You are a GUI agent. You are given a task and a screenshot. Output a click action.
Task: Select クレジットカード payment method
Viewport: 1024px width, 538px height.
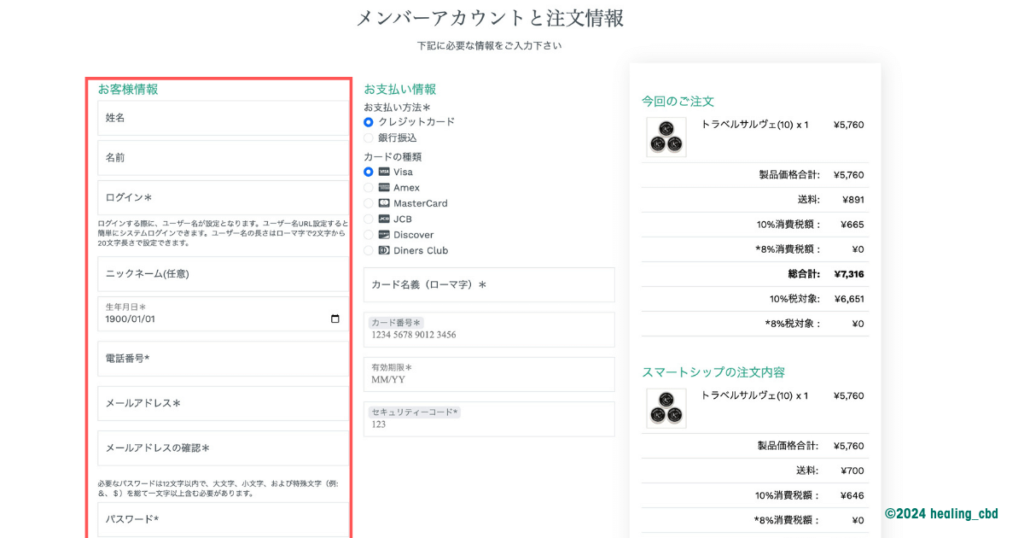pos(369,122)
